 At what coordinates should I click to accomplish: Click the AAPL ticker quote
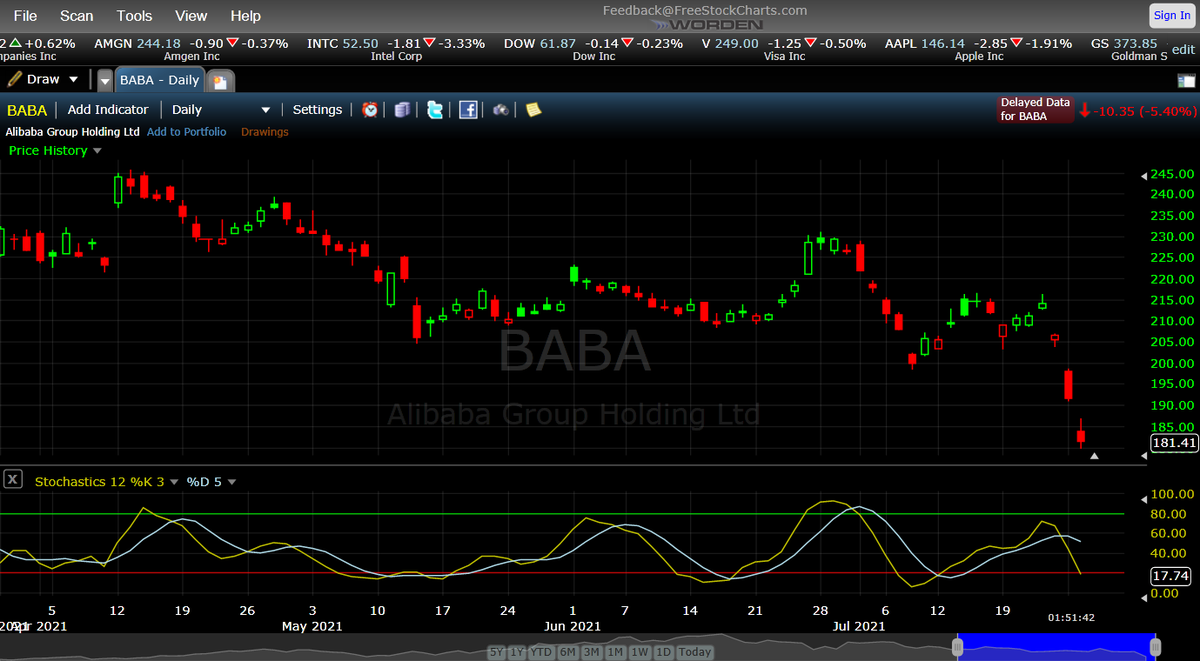pos(978,50)
